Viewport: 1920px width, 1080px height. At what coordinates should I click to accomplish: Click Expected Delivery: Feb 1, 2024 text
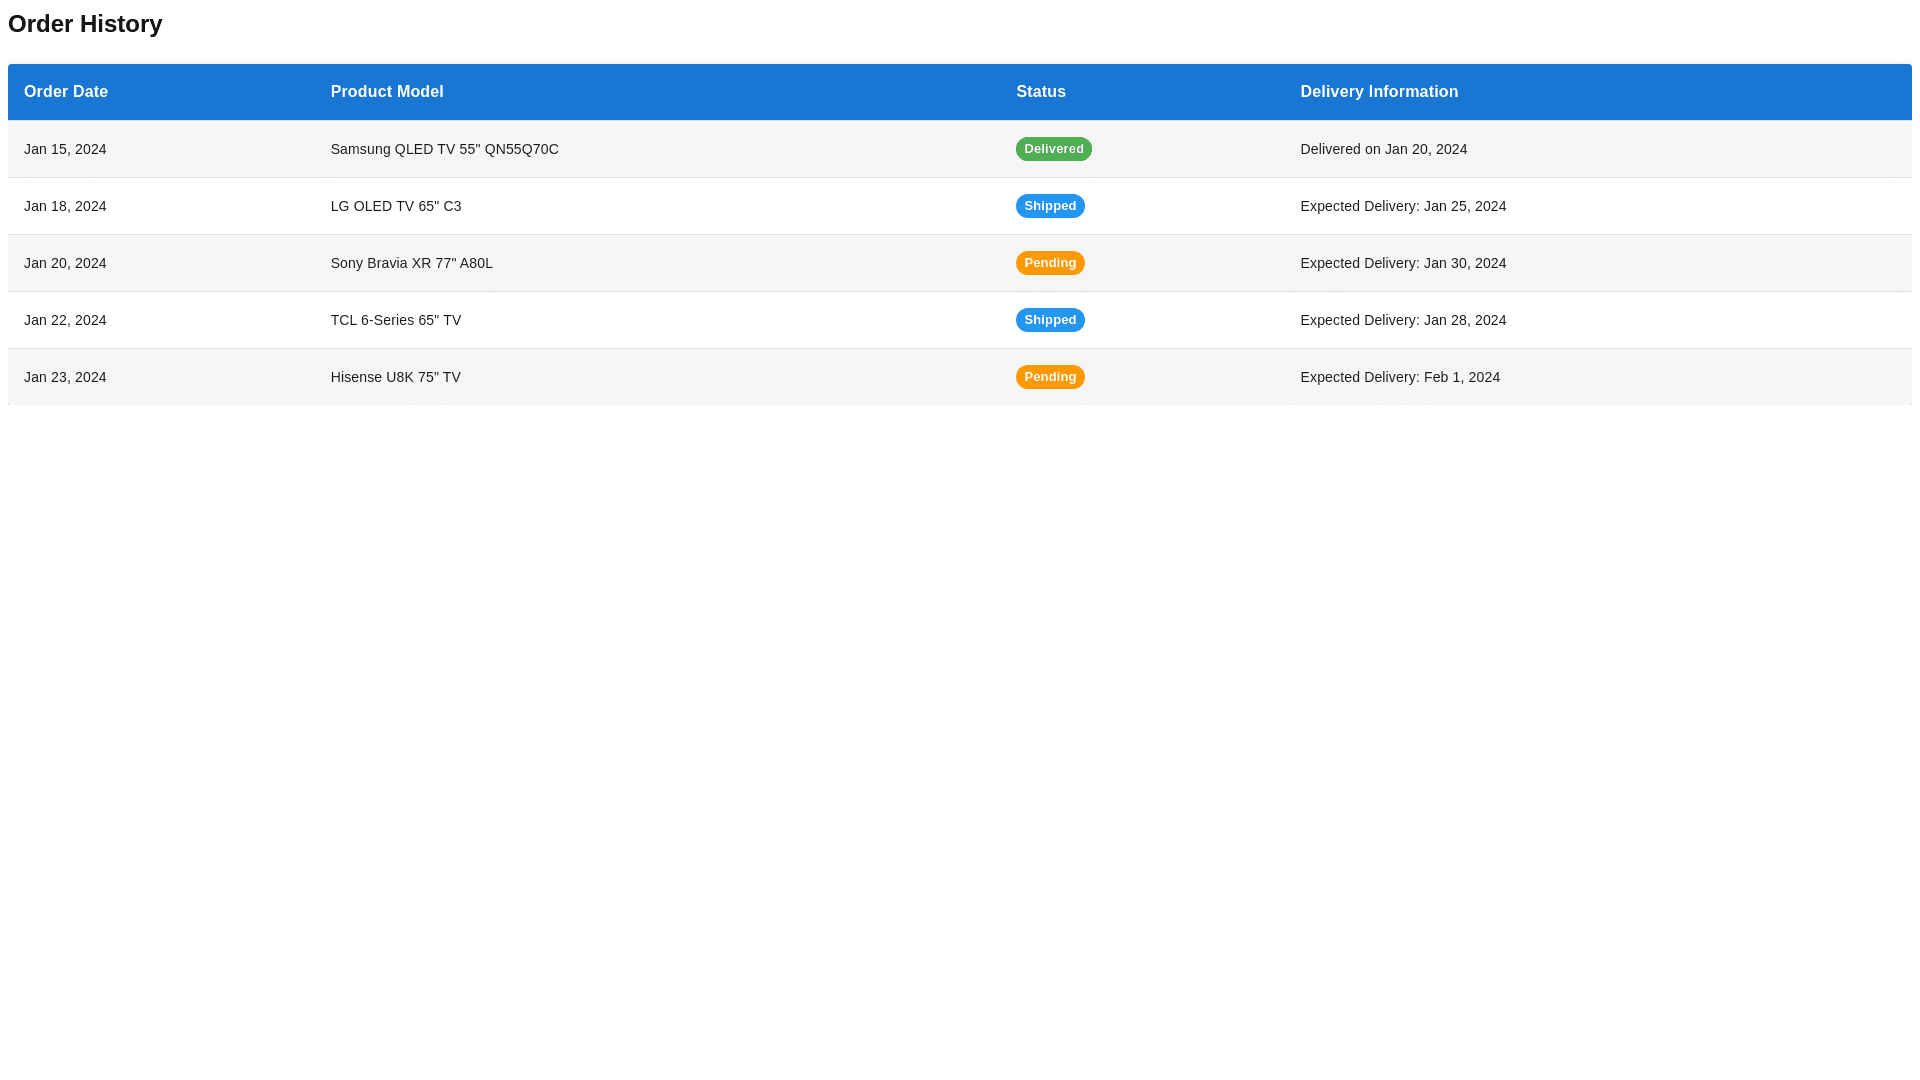coord(1400,377)
